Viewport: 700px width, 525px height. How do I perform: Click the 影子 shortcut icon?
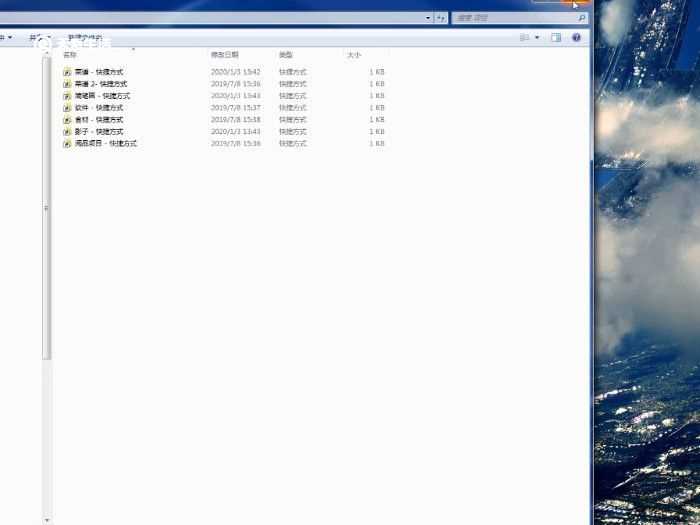point(67,132)
